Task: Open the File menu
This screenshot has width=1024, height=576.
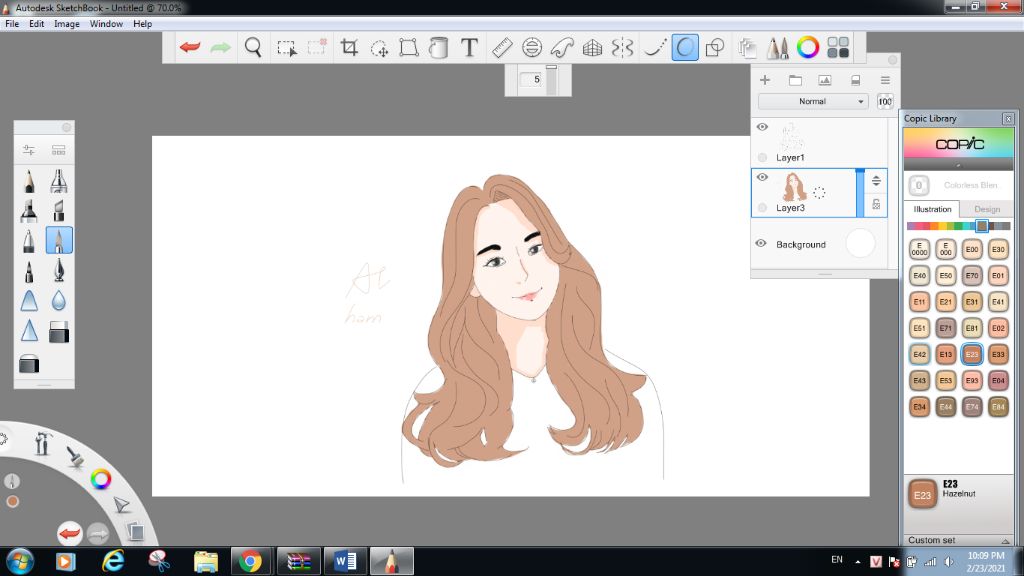Action: pyautogui.click(x=12, y=24)
